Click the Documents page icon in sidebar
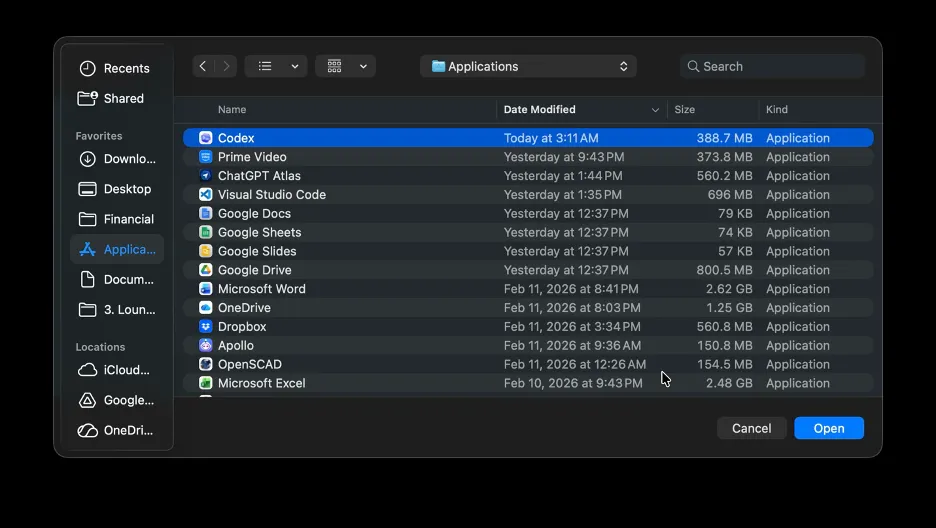This screenshot has height=528, width=936. [87, 279]
